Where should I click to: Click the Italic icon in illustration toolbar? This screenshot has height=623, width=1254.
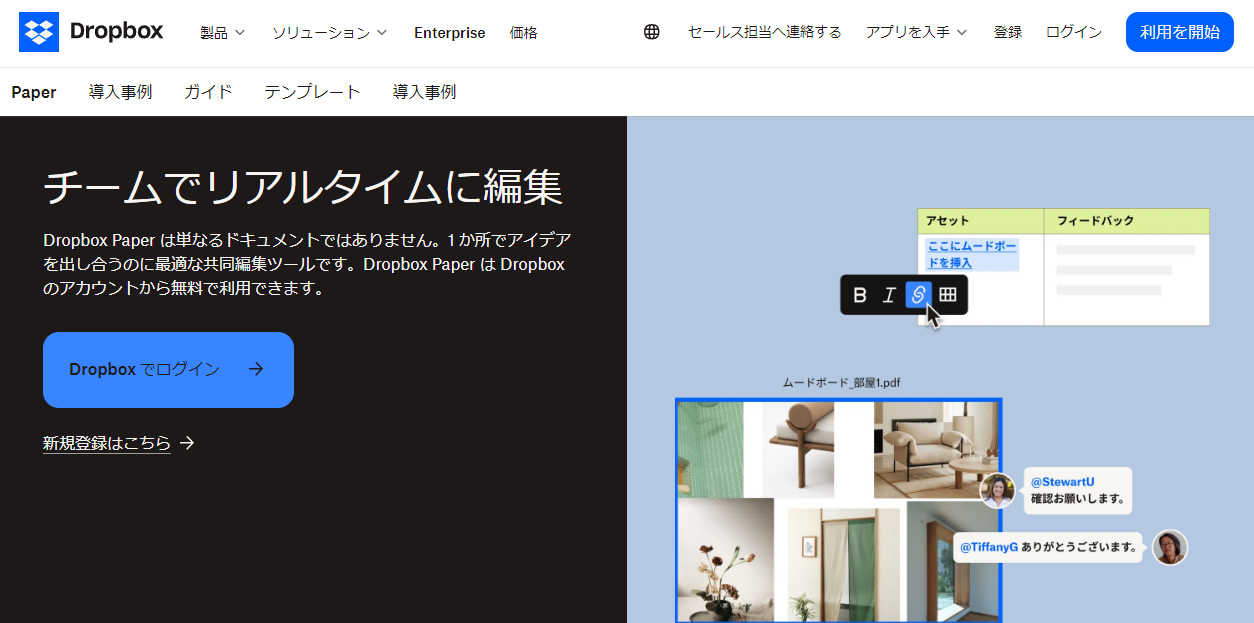click(x=889, y=295)
